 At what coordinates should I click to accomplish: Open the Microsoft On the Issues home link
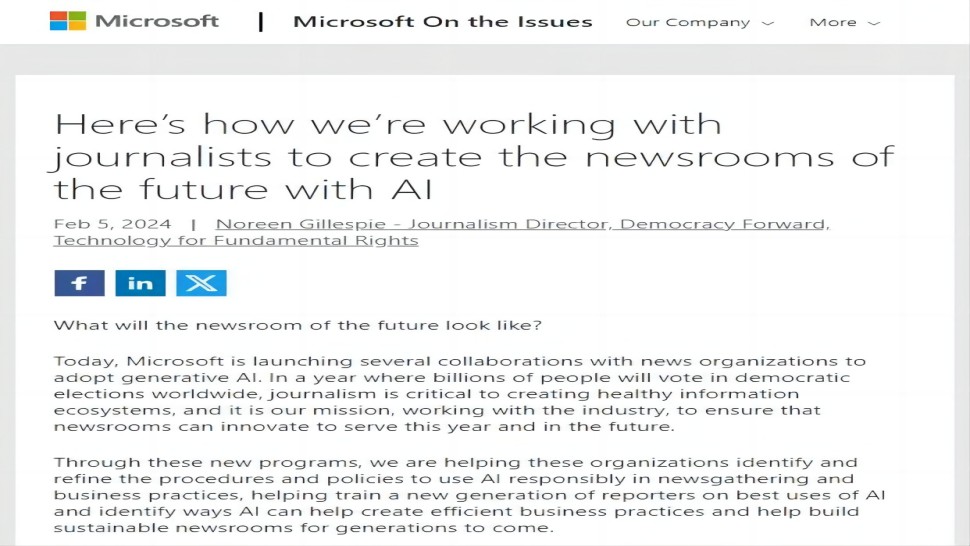pos(442,22)
